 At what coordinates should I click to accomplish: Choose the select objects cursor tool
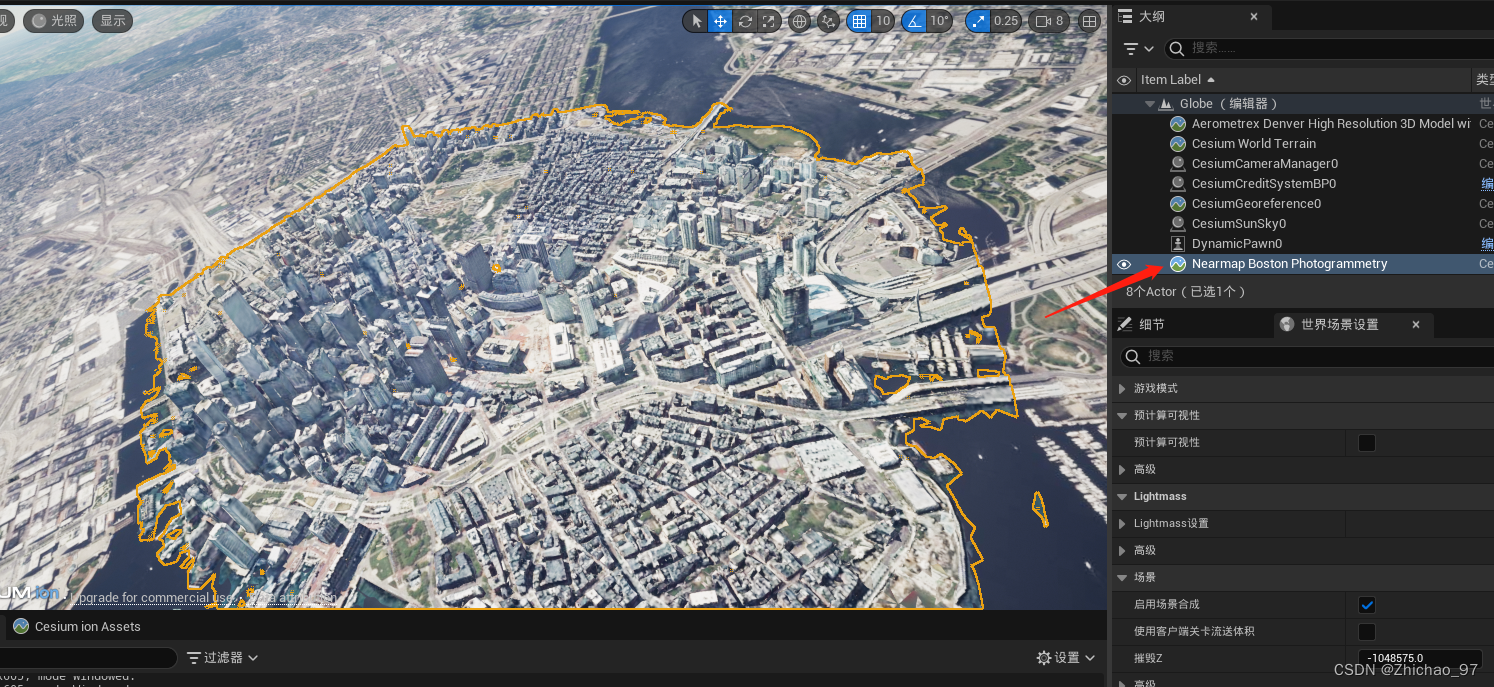[x=697, y=21]
